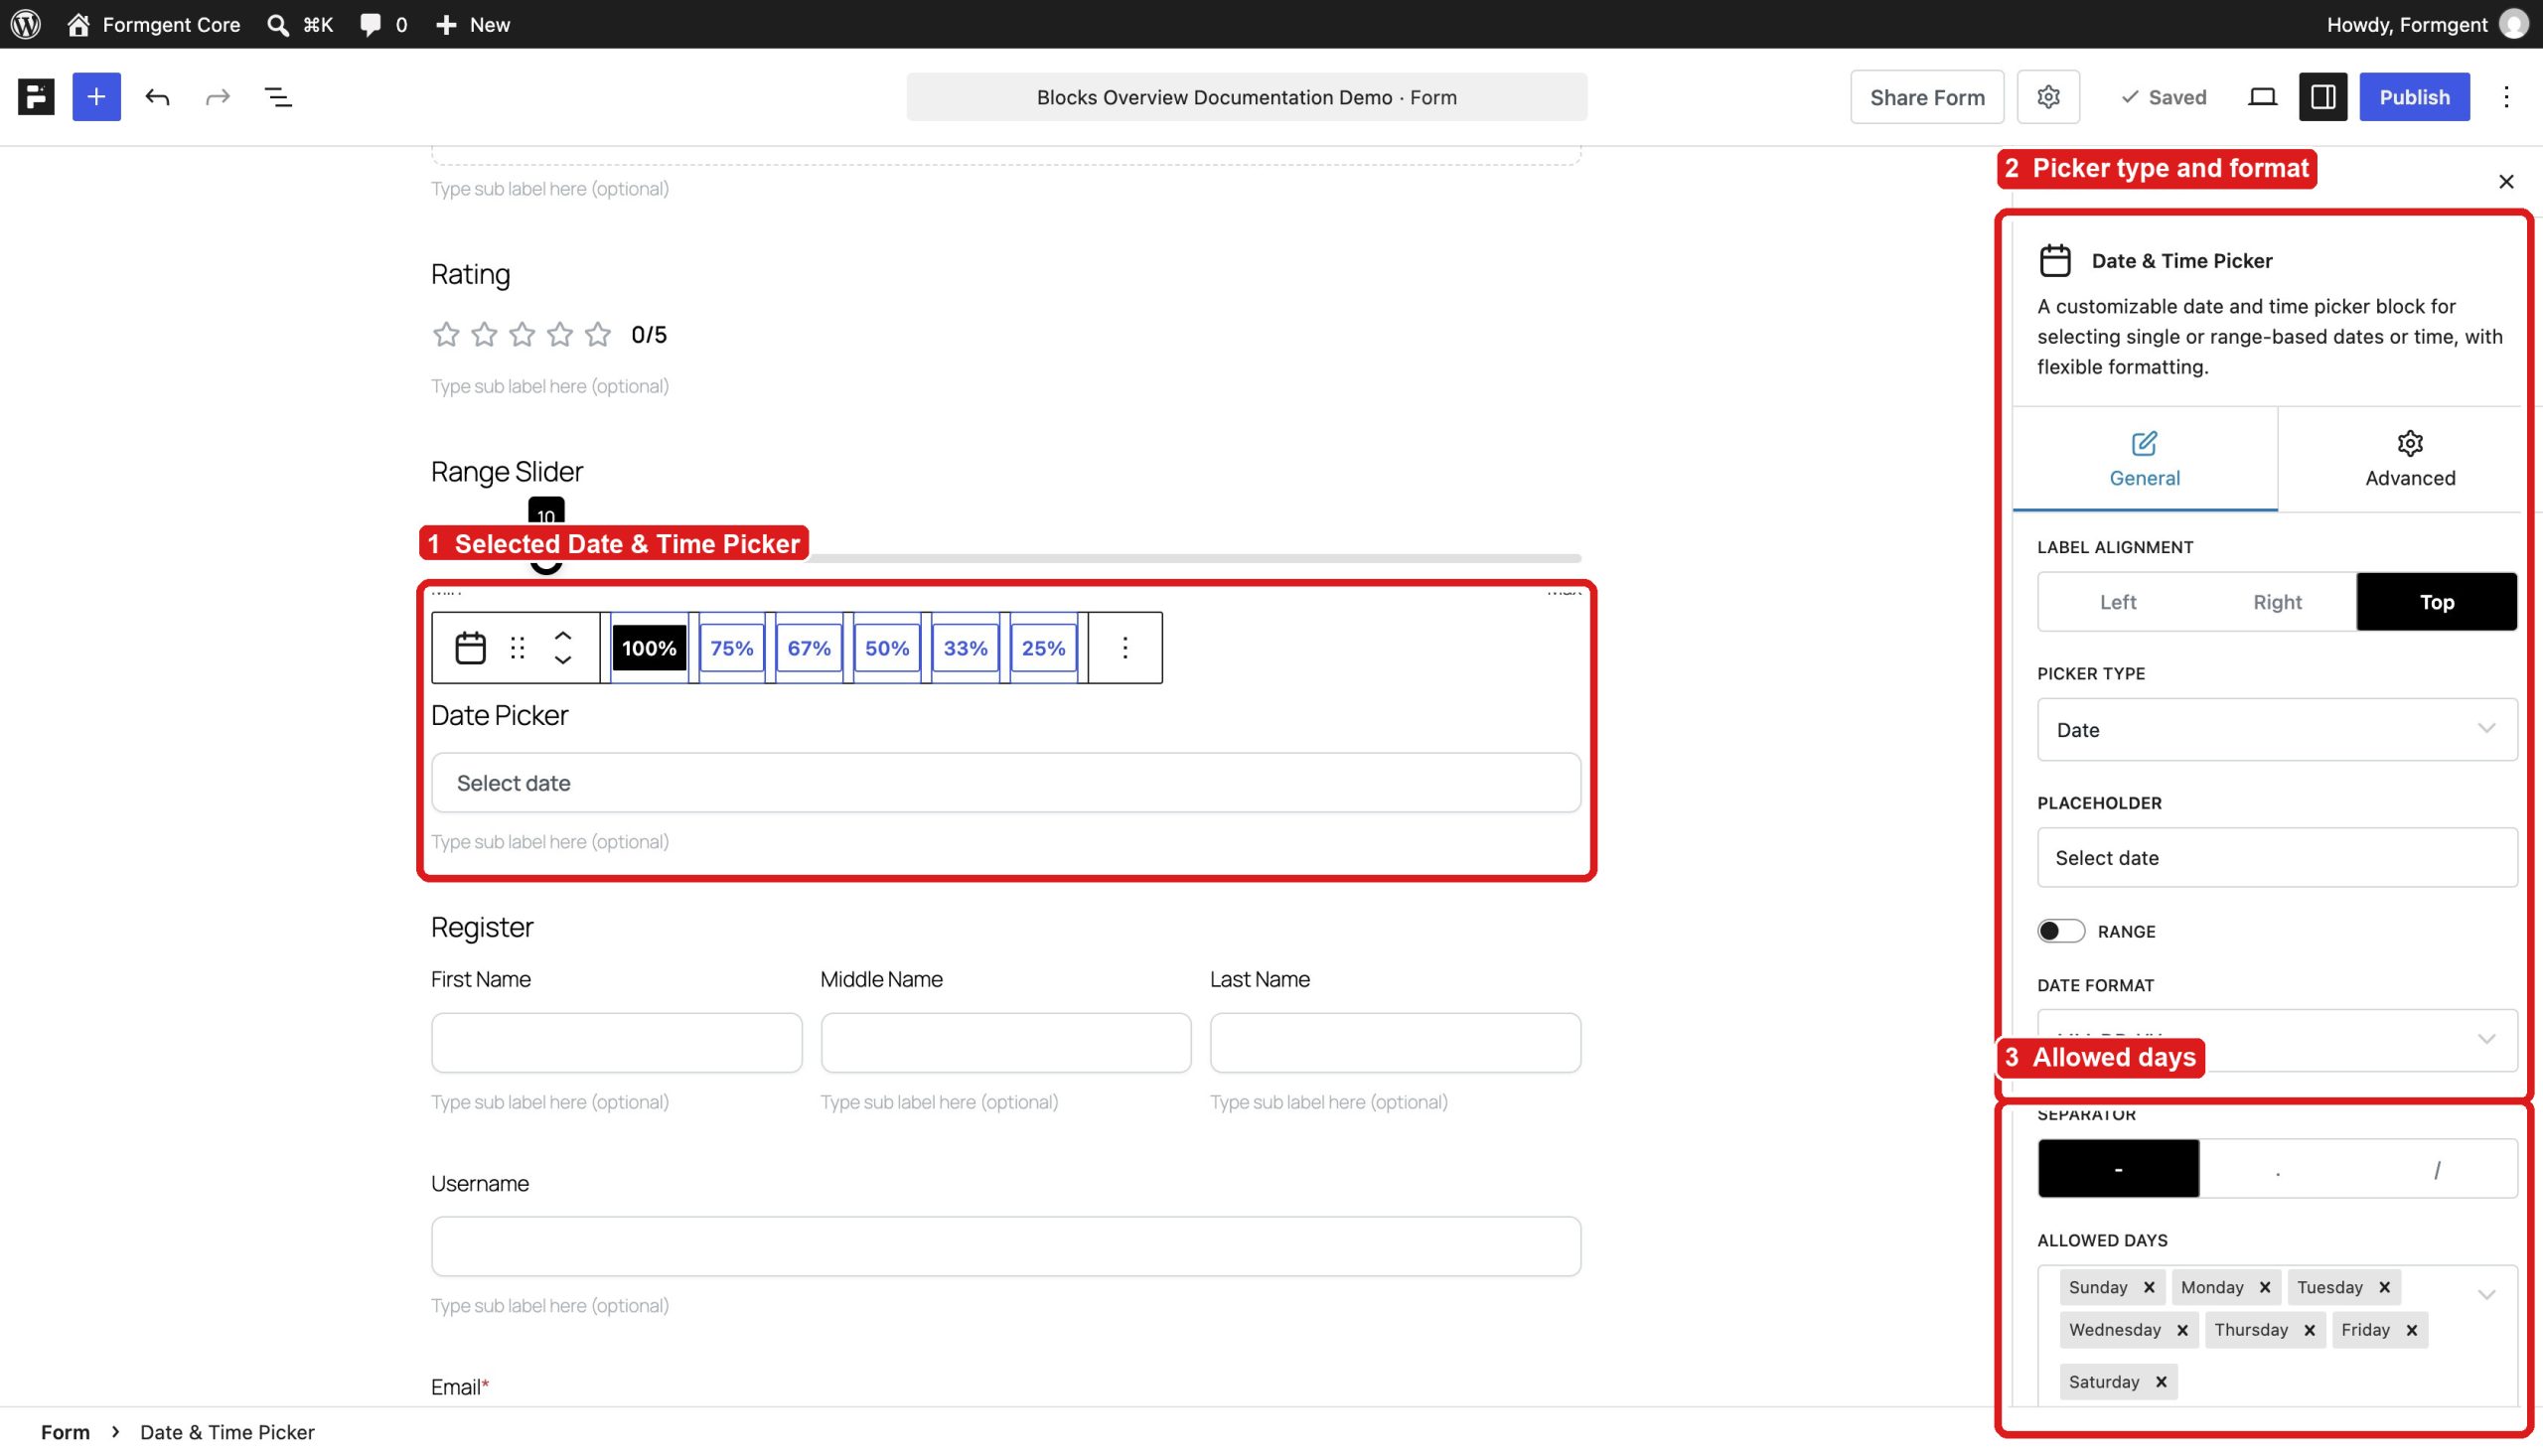Move the Date Picker block down
2543x1456 pixels.
(563, 660)
